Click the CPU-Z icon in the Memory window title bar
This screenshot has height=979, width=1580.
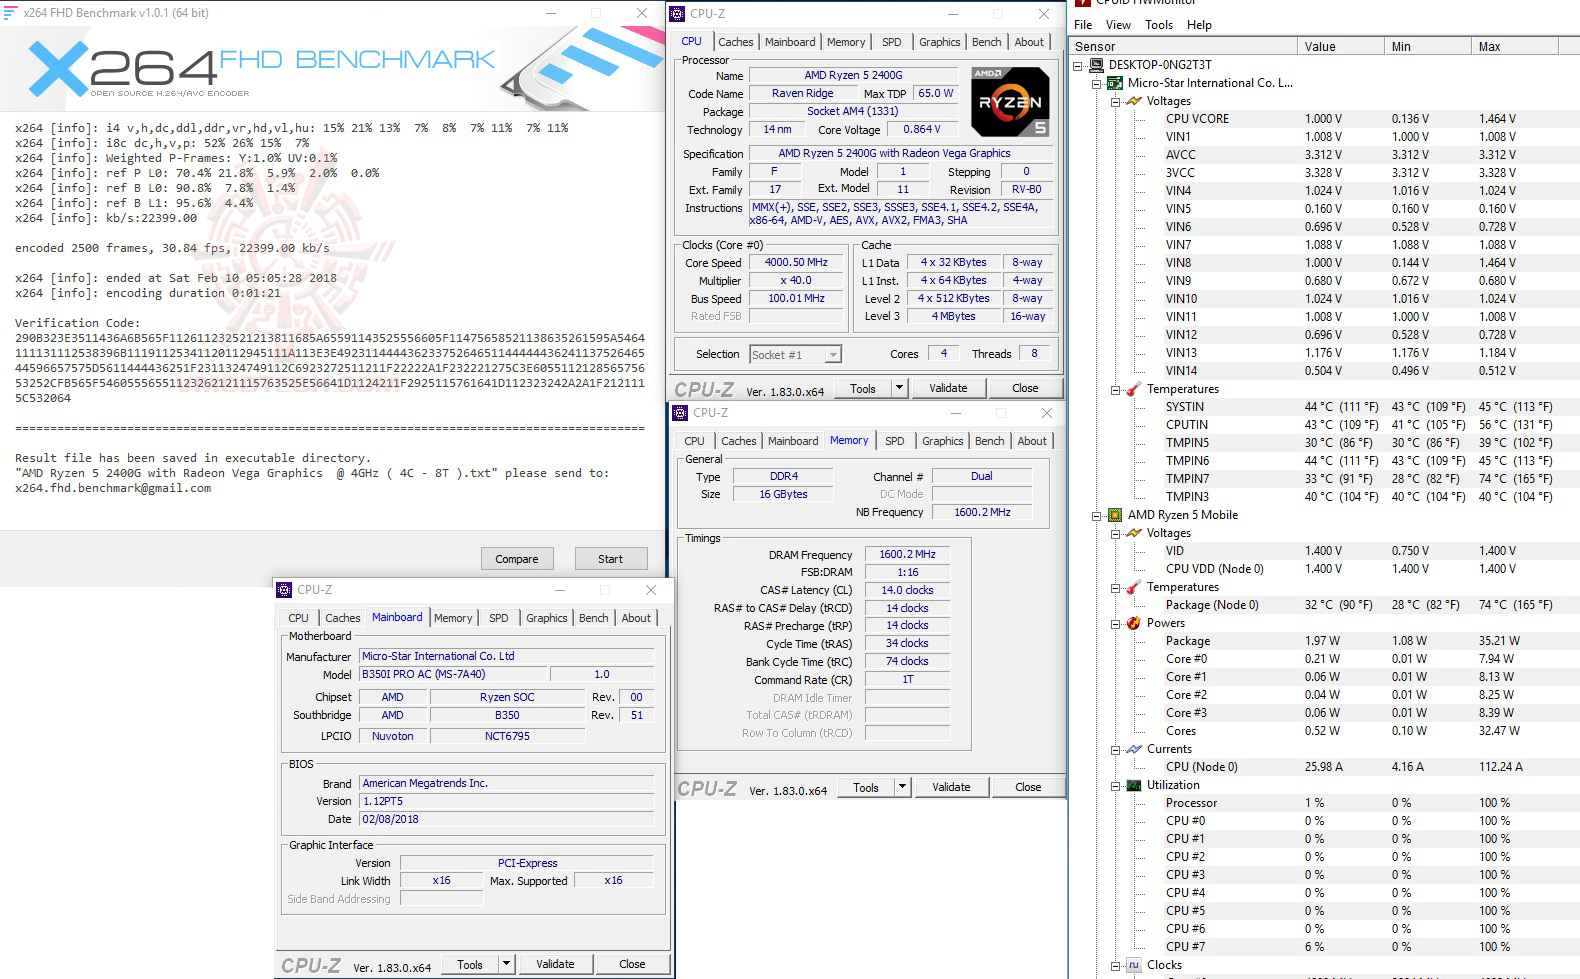click(680, 413)
